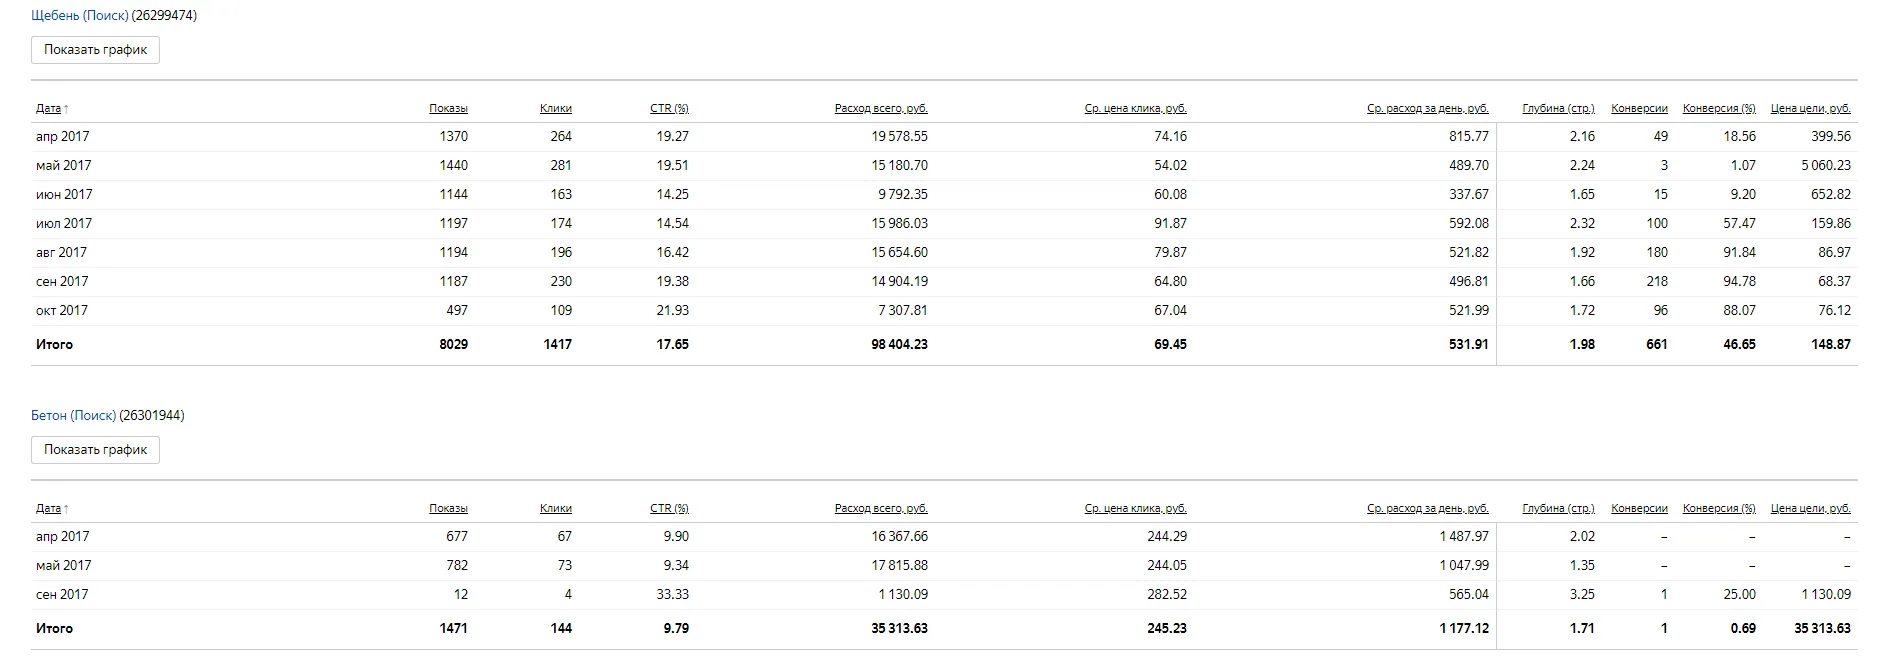Sort Щебень table by Глубина (стр.)

(x=1558, y=108)
